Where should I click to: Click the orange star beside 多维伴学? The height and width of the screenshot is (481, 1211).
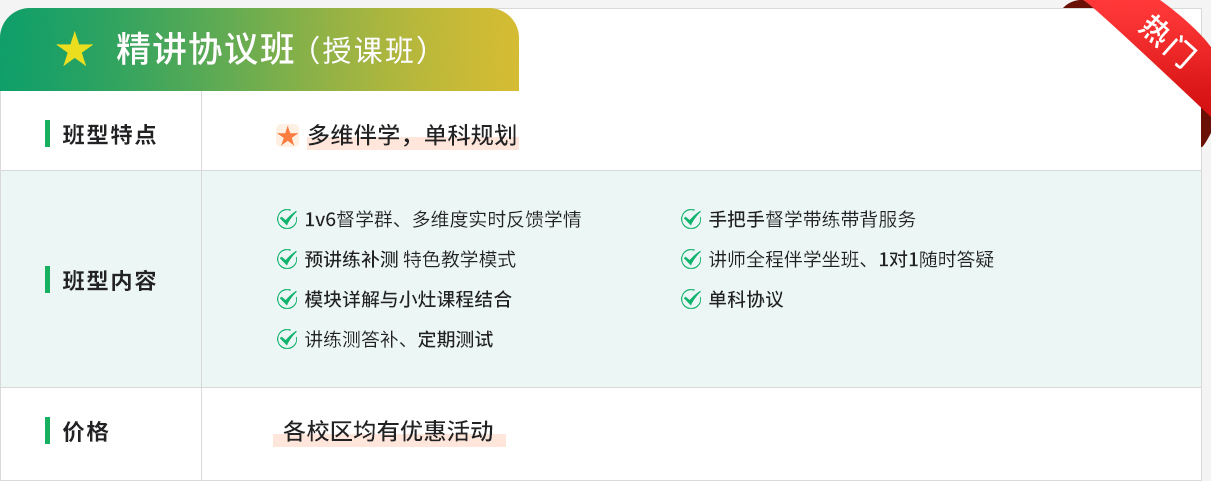coord(288,136)
